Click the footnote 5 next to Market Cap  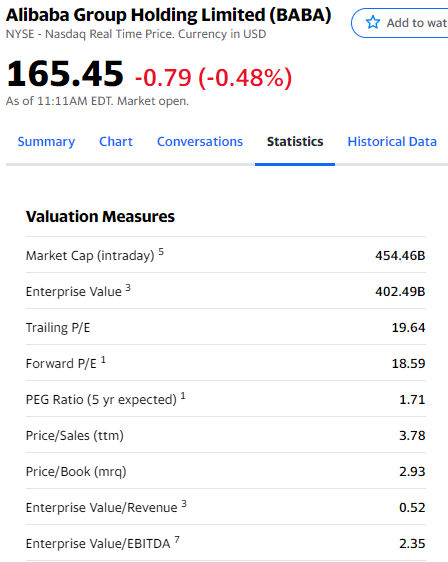pyautogui.click(x=161, y=252)
